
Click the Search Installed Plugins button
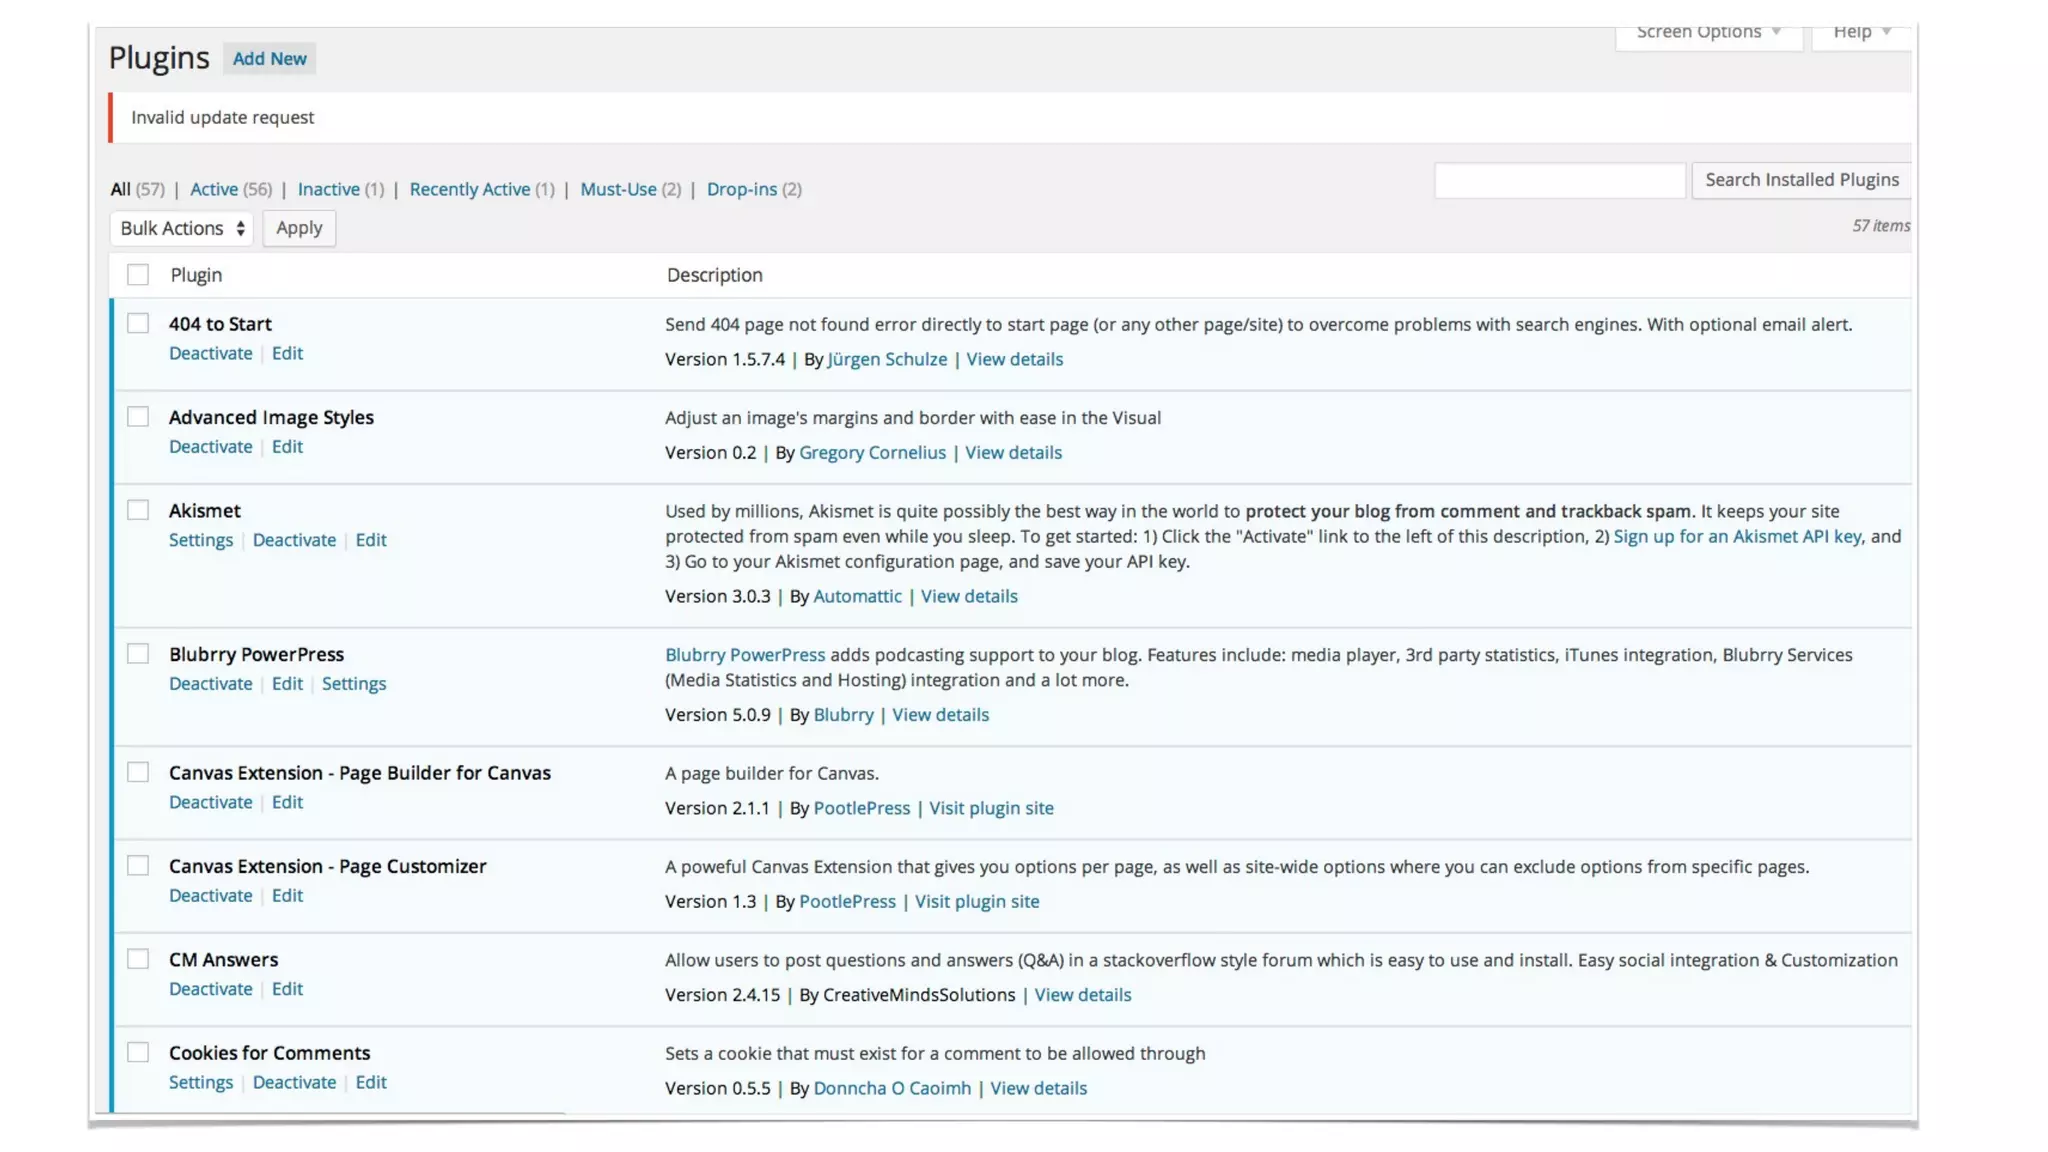[1801, 180]
